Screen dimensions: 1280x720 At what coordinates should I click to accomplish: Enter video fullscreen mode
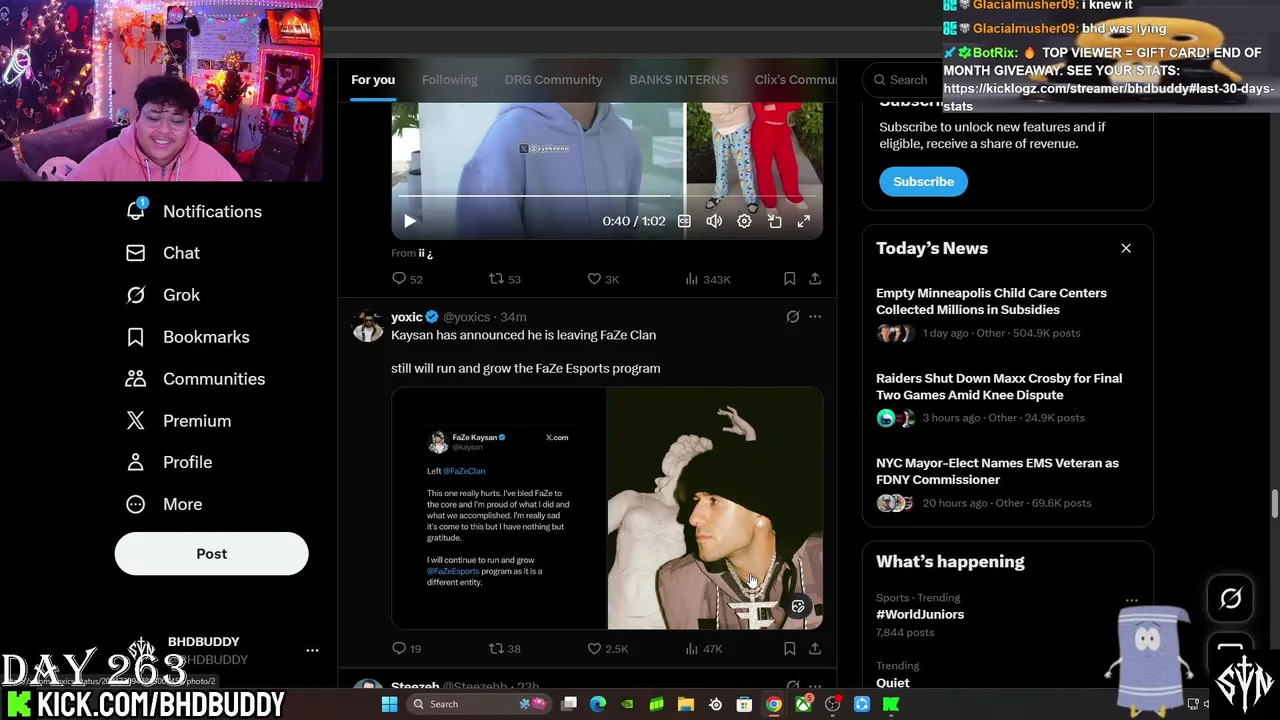[x=804, y=221]
